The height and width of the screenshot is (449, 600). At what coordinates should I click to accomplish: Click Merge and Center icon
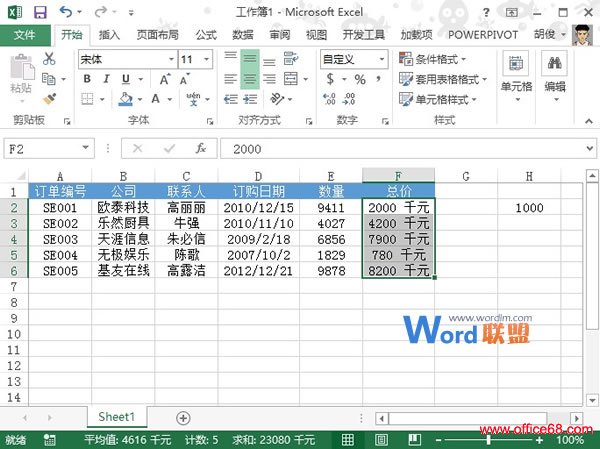point(291,79)
